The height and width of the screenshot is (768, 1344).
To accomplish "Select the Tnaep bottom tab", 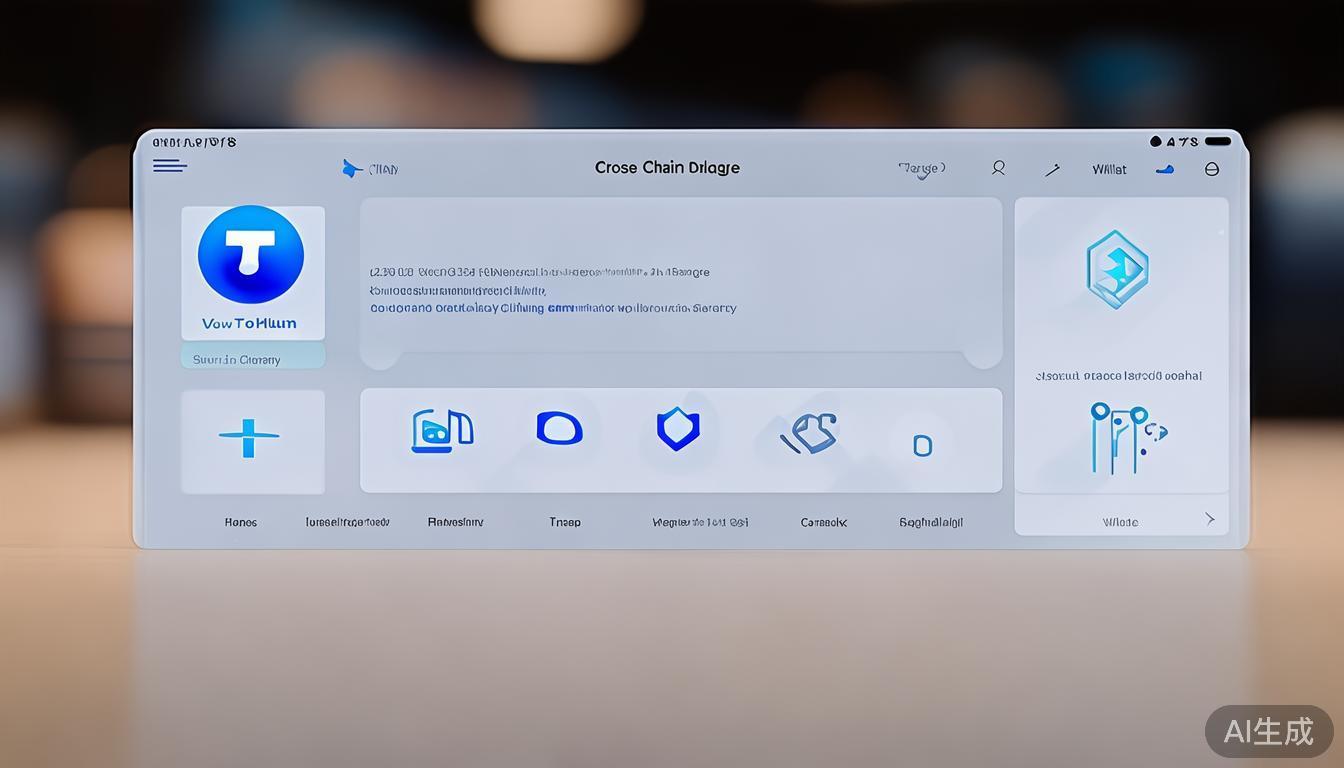I will point(565,522).
